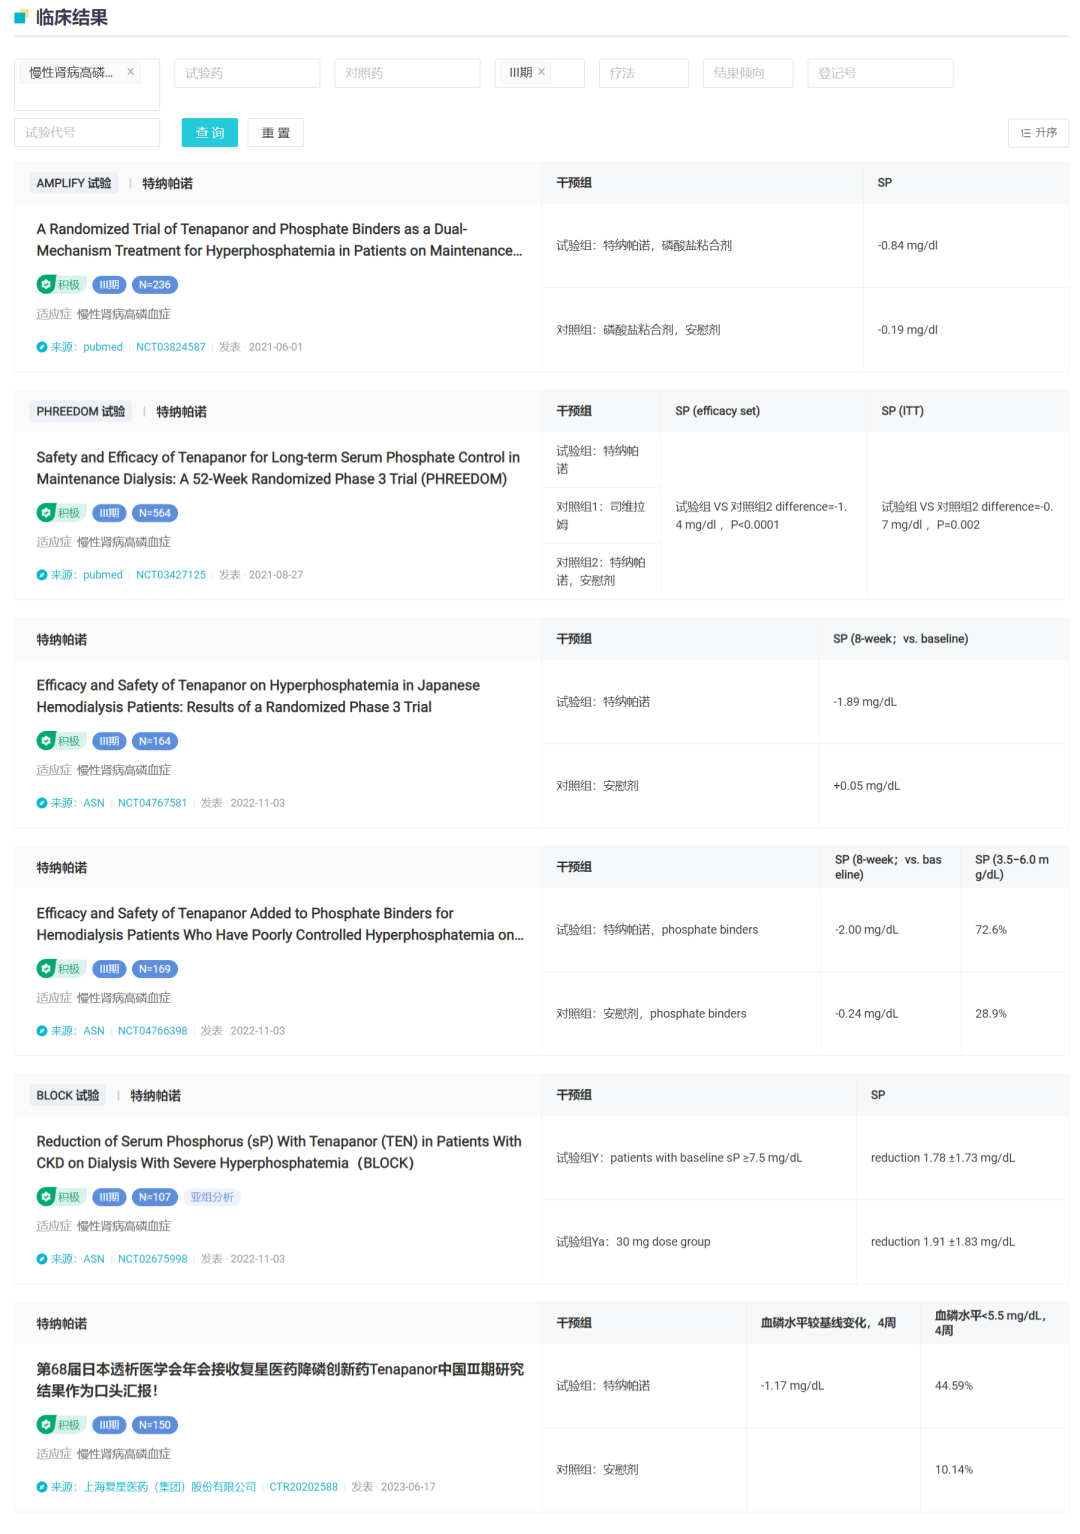
Task: Click the 积极 shield icon in BLOCK trial card
Action: point(46,1197)
